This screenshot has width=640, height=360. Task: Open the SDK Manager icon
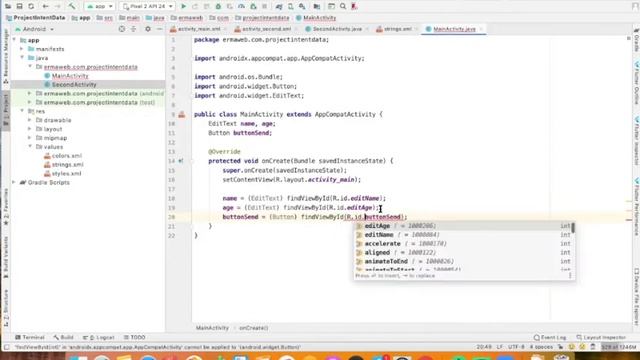pos(302,6)
